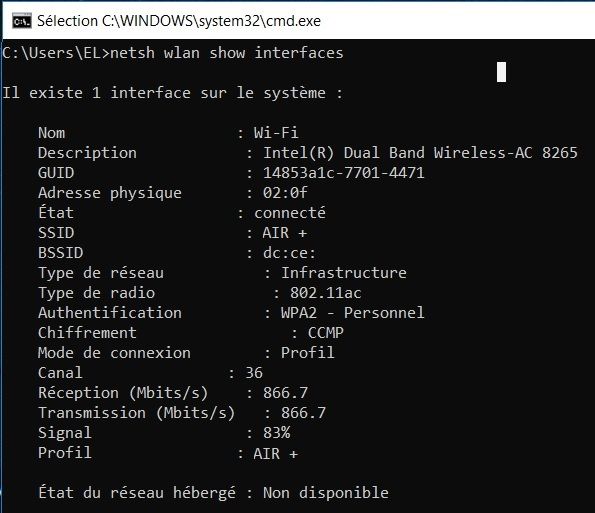Click the État value 'connecté'
Image resolution: width=595 pixels, height=513 pixels.
click(290, 212)
